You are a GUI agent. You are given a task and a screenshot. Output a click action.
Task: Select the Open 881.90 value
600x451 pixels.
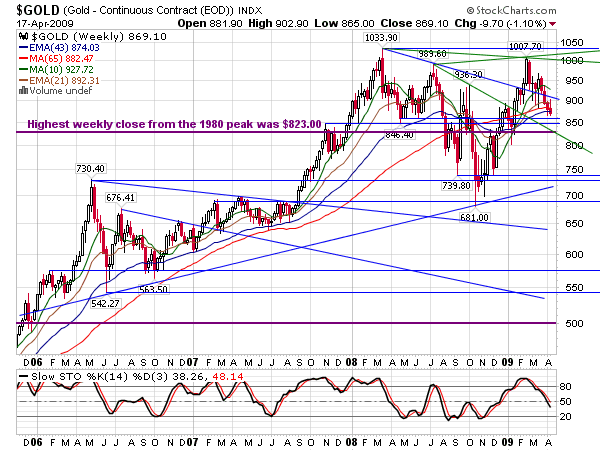(210, 24)
